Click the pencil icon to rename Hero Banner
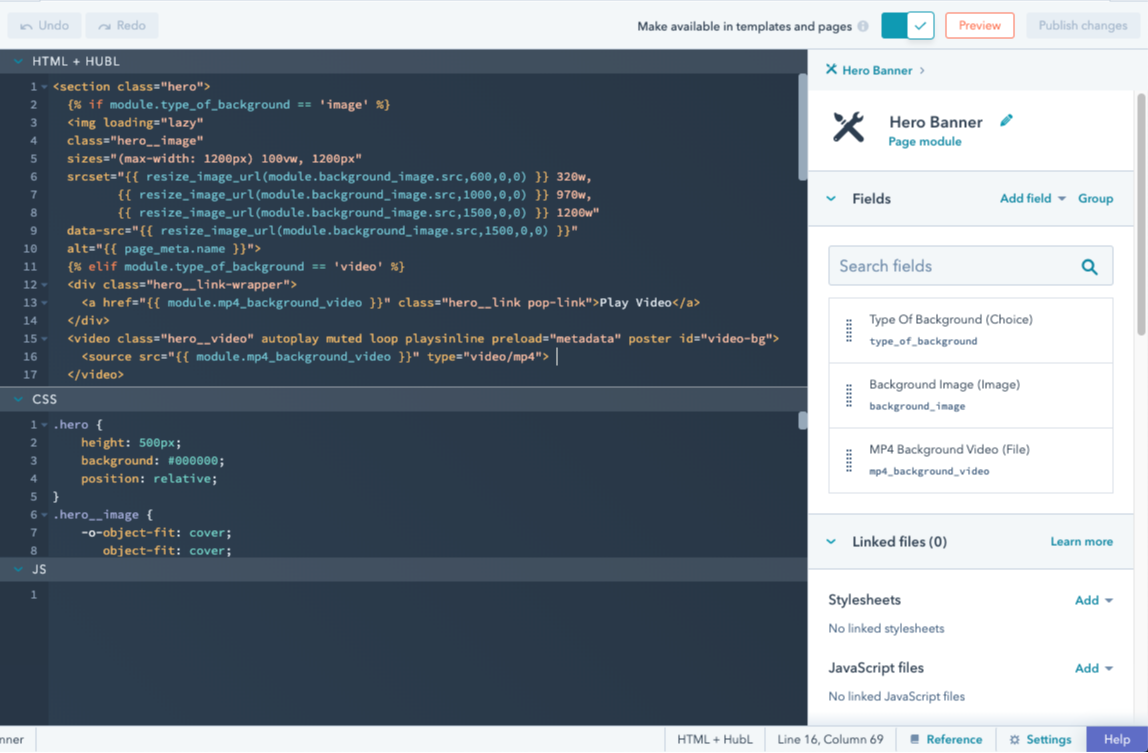 coord(1007,119)
